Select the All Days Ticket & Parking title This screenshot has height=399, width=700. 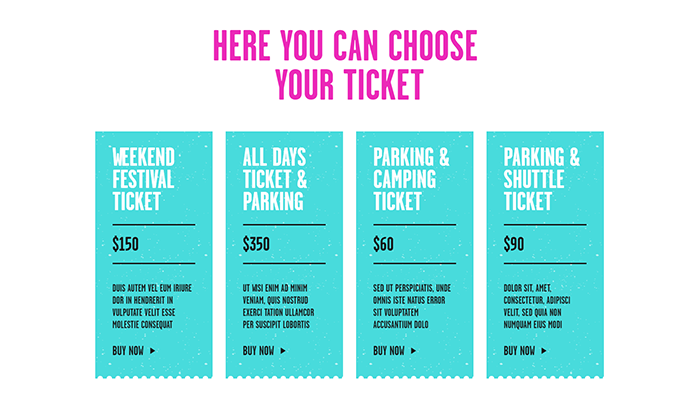[275, 179]
